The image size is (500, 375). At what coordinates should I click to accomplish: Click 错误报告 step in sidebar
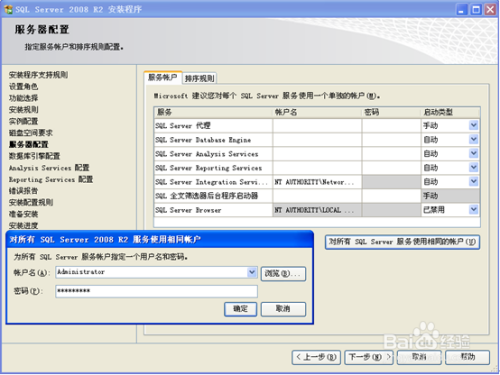(23, 191)
